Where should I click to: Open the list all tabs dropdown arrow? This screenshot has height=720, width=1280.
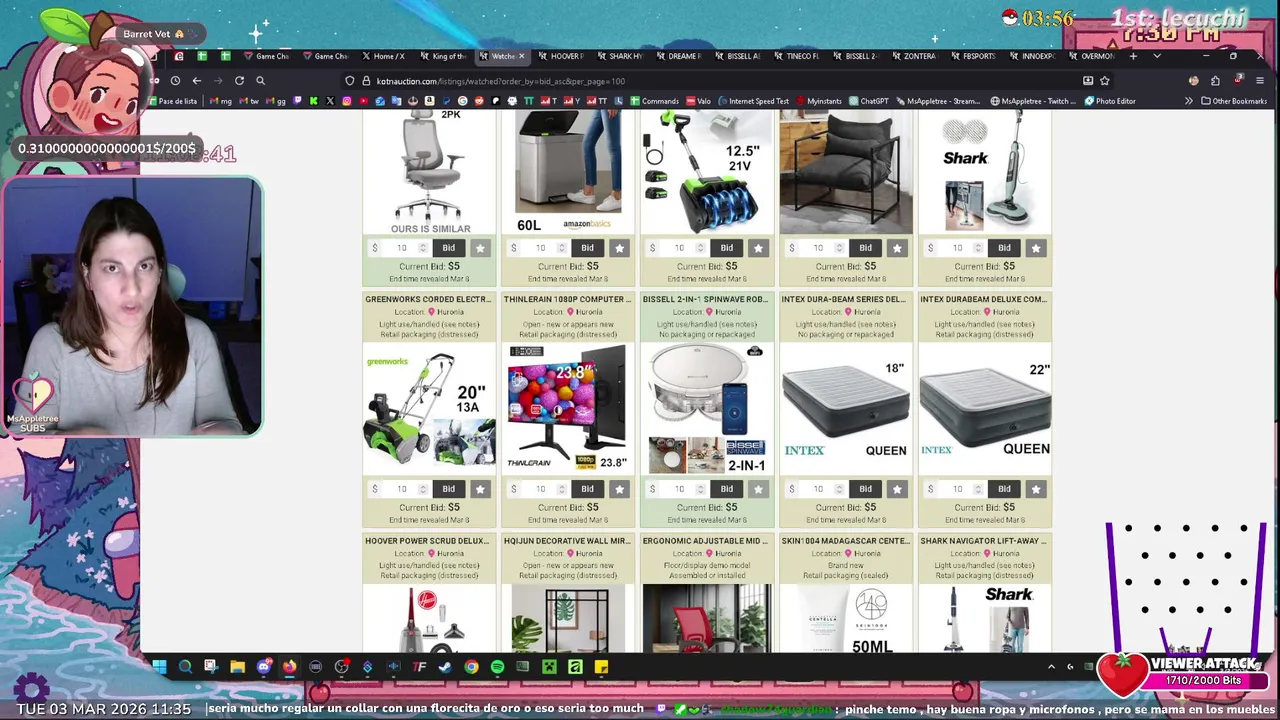click(x=1157, y=56)
